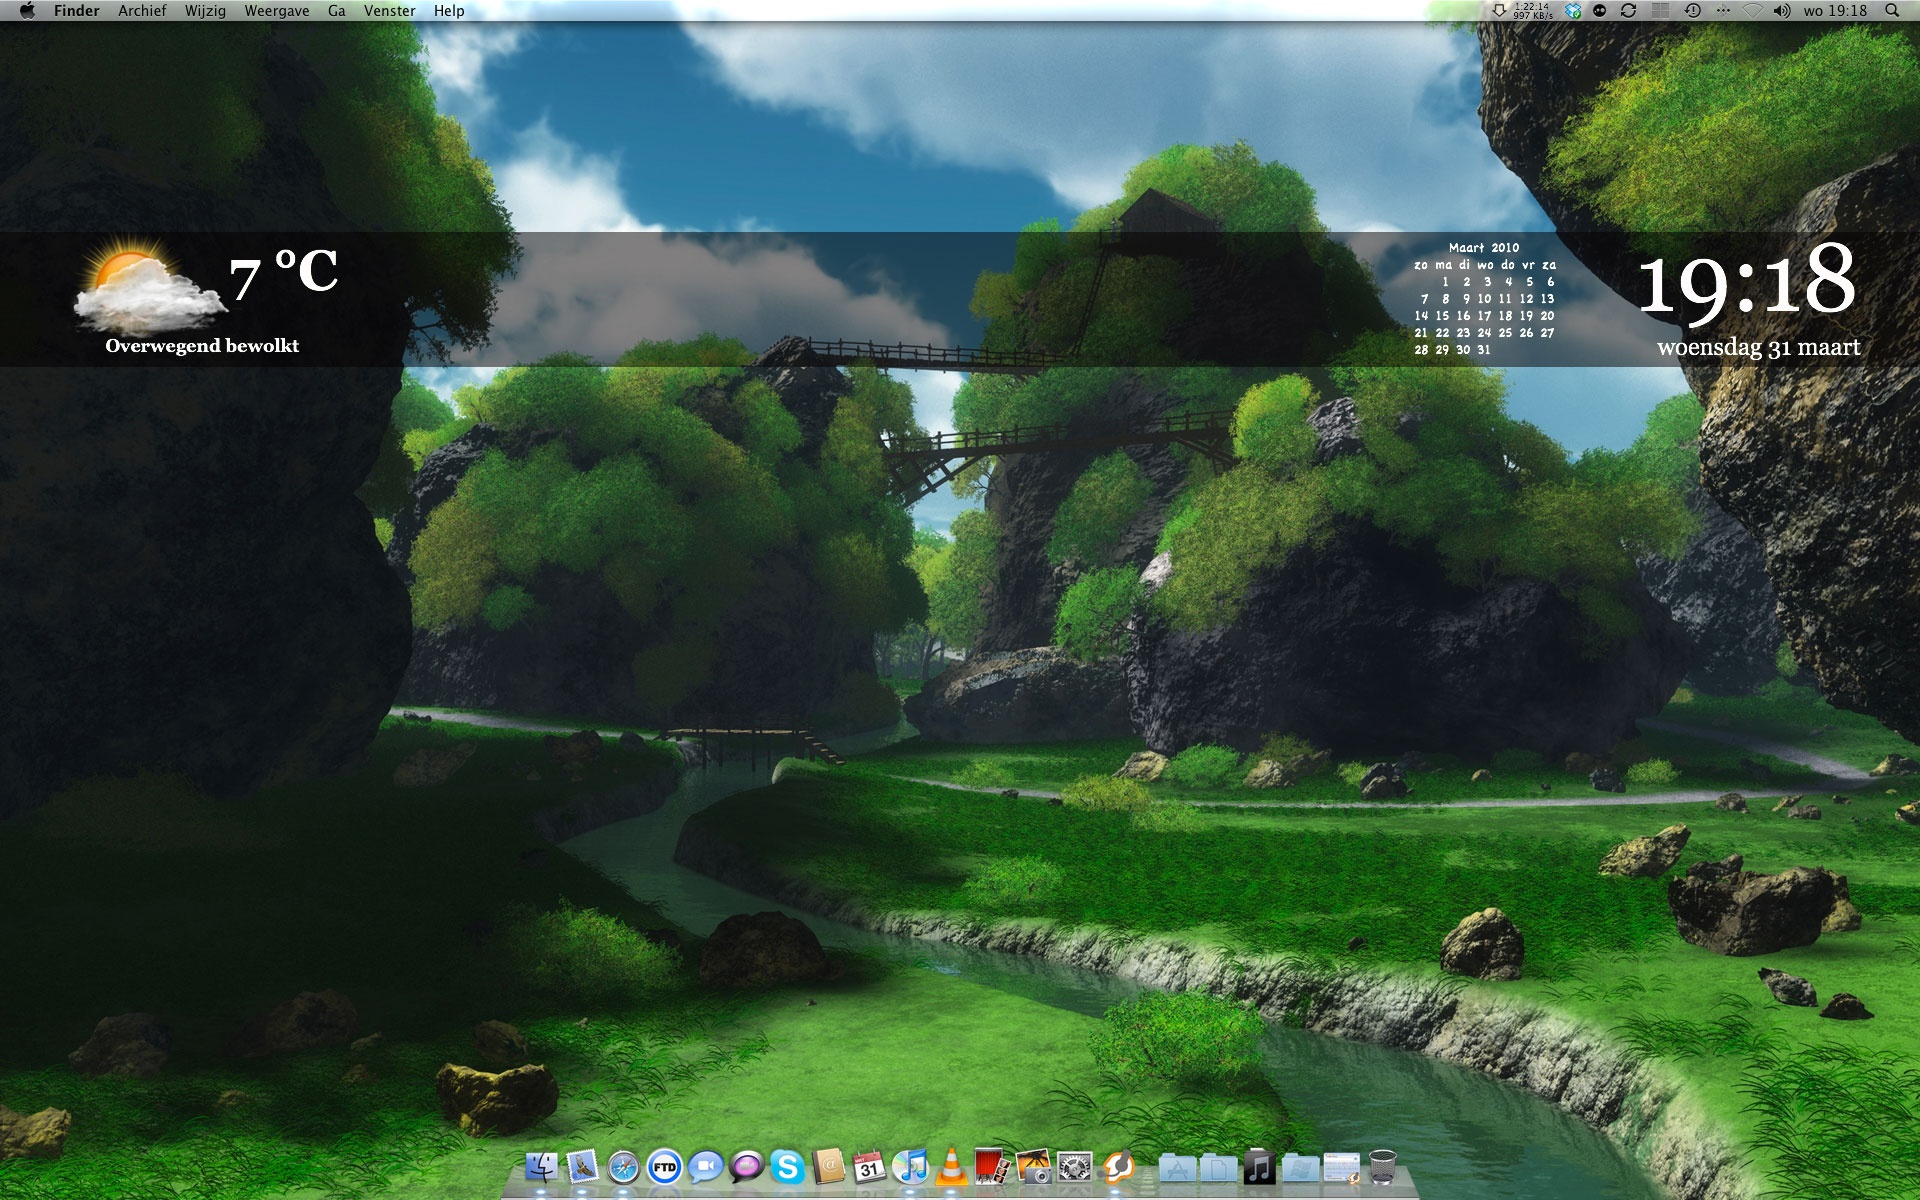Viewport: 1920px width, 1200px height.
Task: Launch Safari from the Dock
Action: click(x=623, y=1167)
